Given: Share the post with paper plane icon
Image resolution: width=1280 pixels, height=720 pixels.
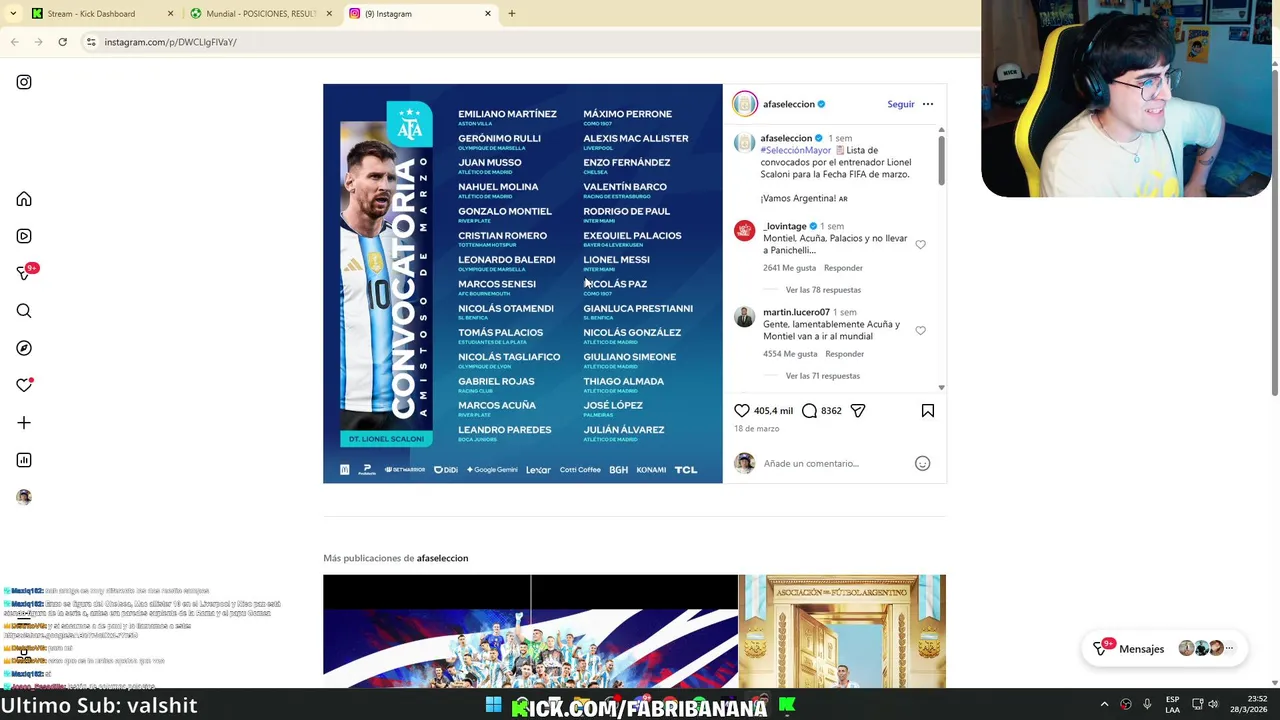Looking at the screenshot, I should point(858,411).
